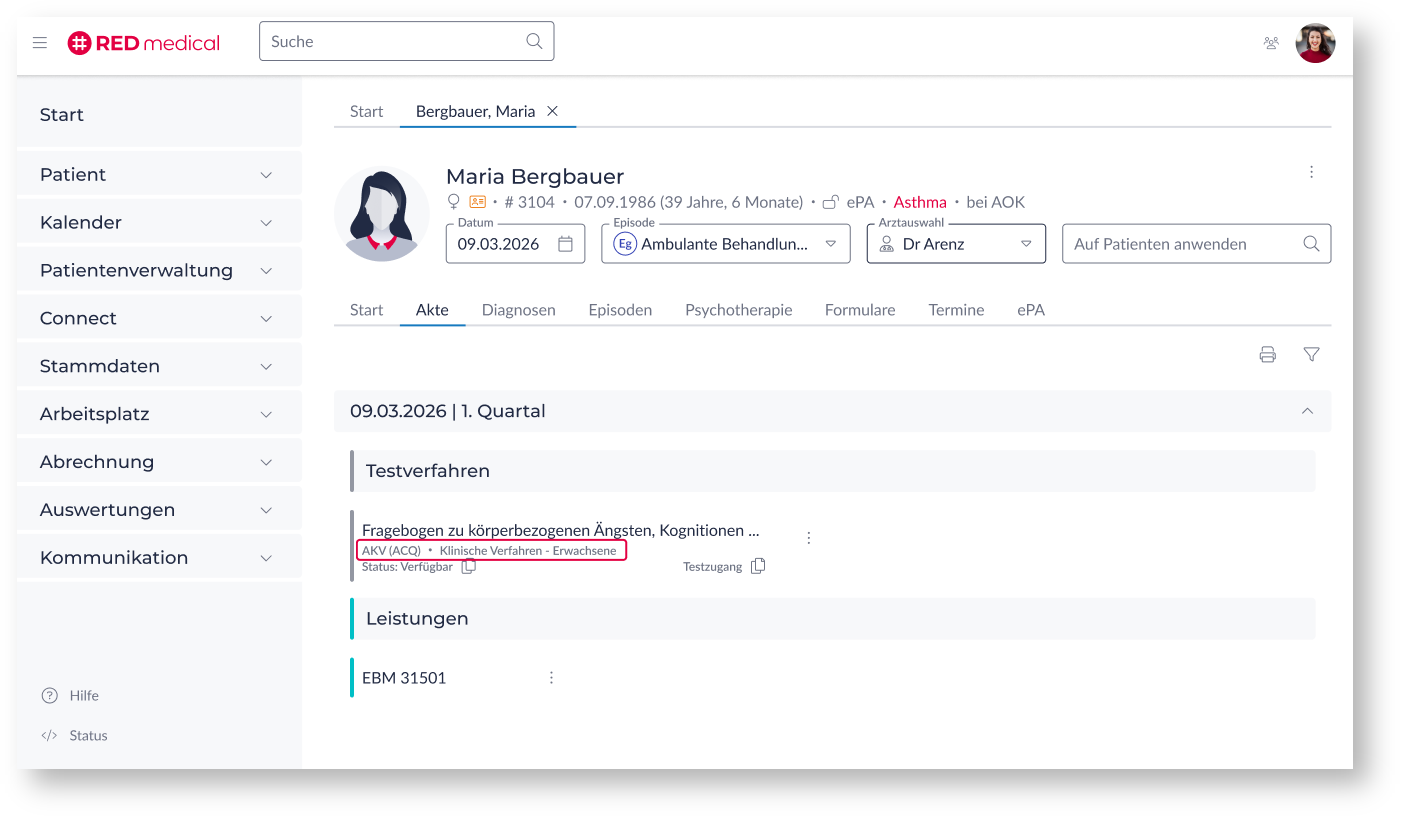This screenshot has width=1401, height=817.
Task: Open the Status link in sidebar
Action: click(x=88, y=736)
